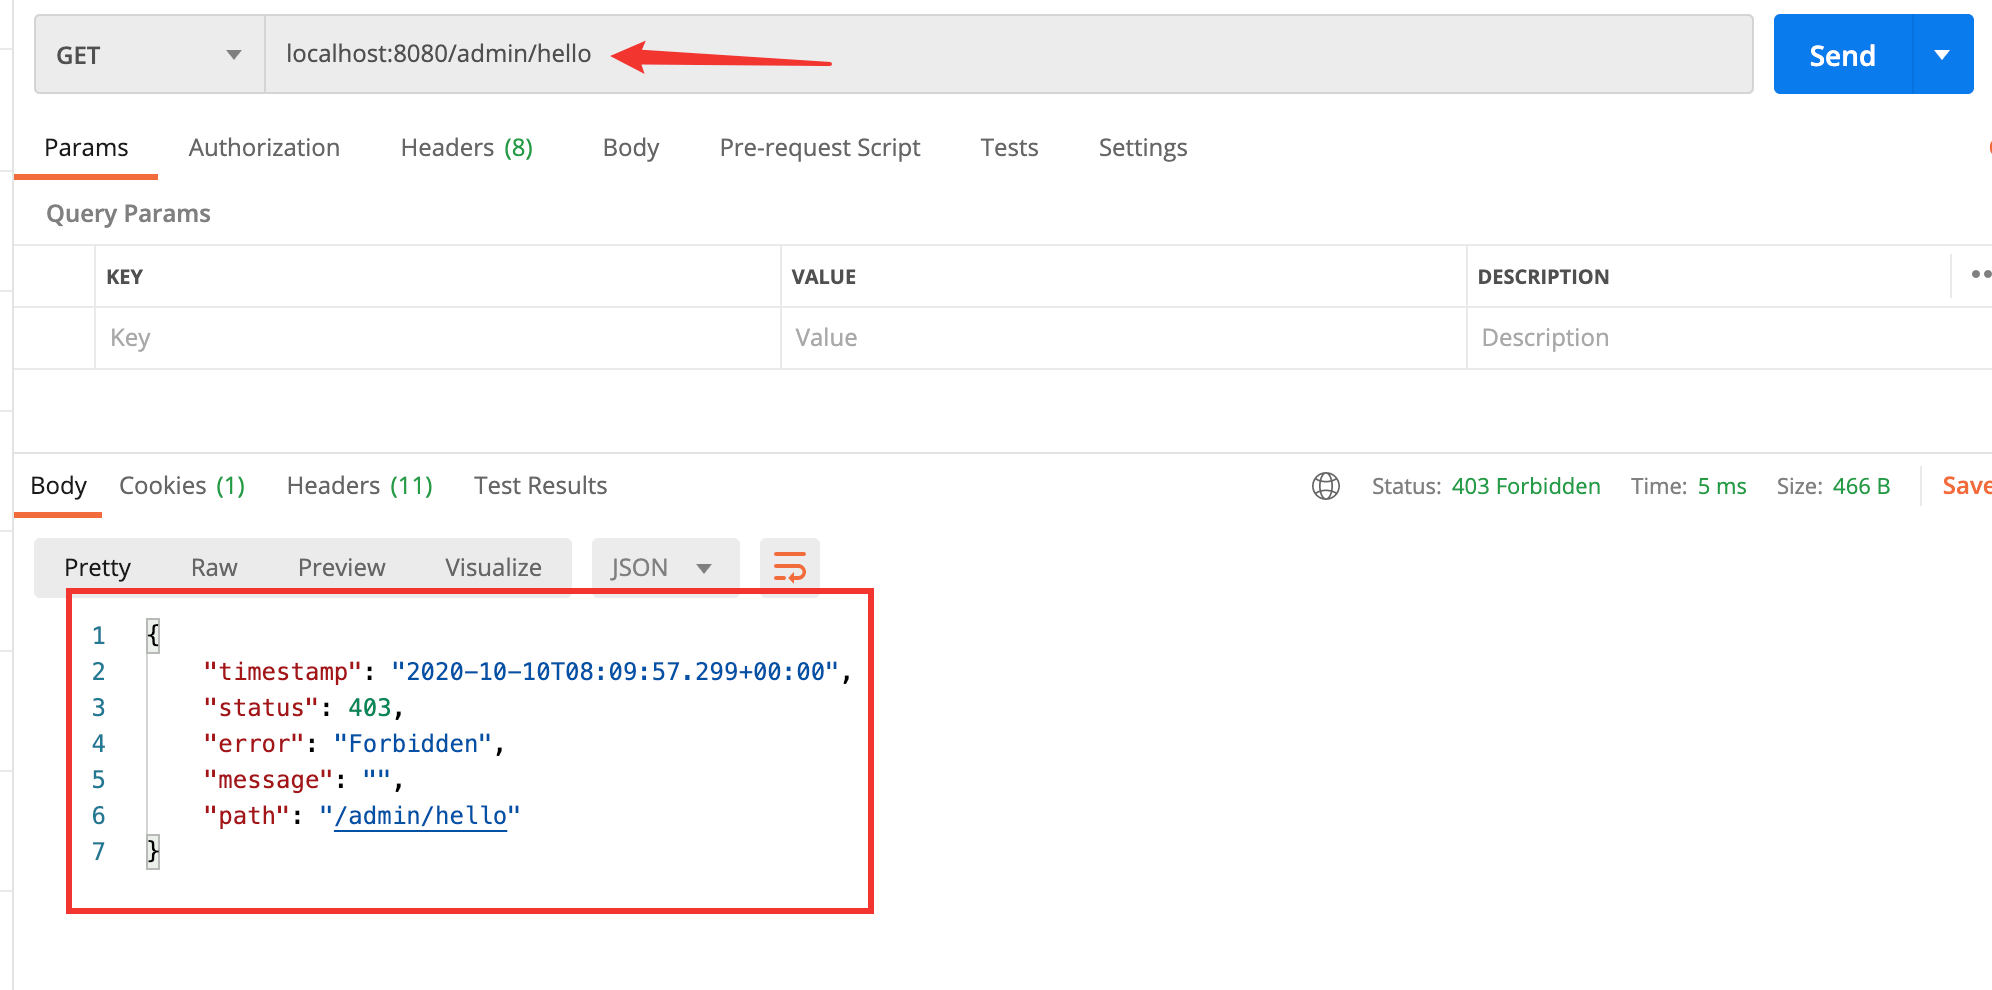Switch to the Params request tab
1992x990 pixels.
click(x=86, y=148)
